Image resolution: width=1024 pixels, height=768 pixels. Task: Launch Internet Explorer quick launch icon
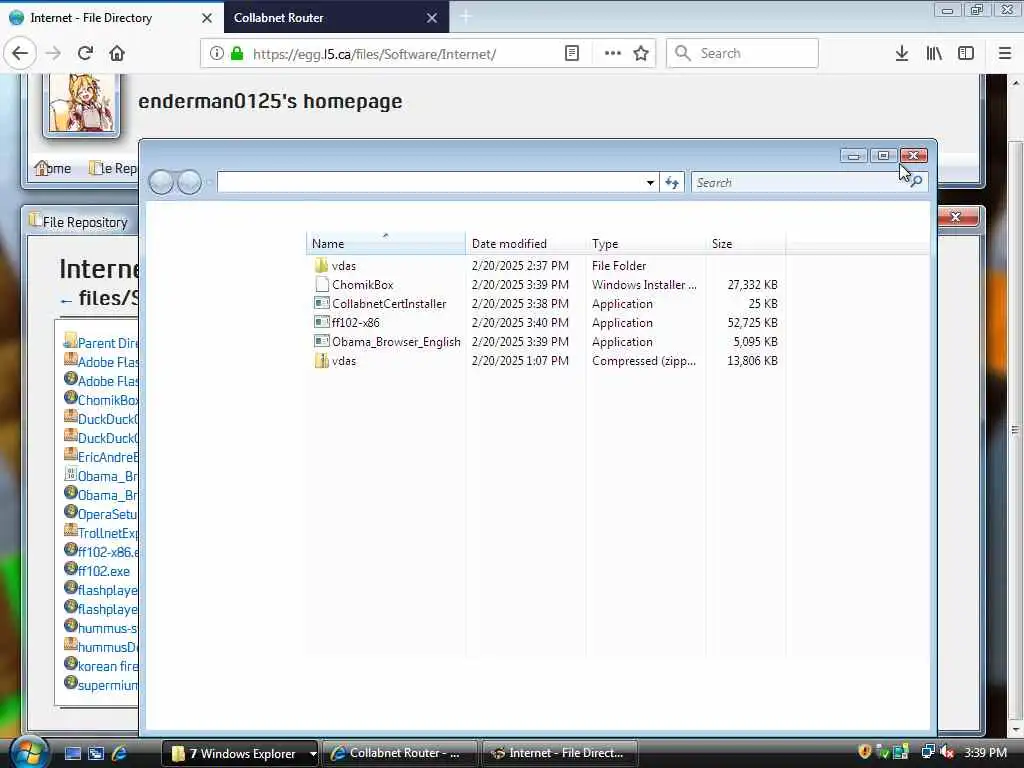click(x=119, y=753)
